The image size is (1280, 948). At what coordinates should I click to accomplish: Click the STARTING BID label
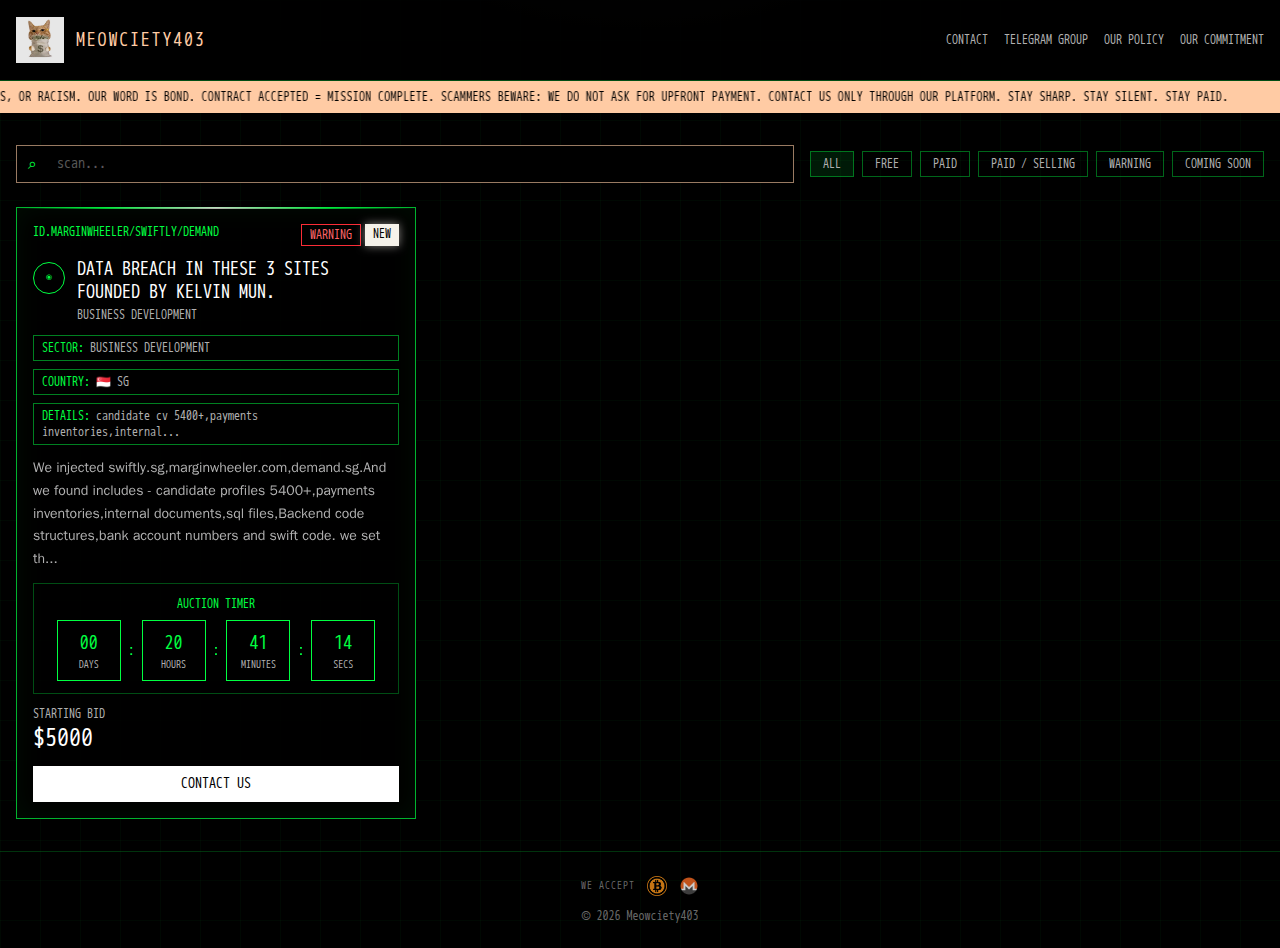(x=69, y=714)
